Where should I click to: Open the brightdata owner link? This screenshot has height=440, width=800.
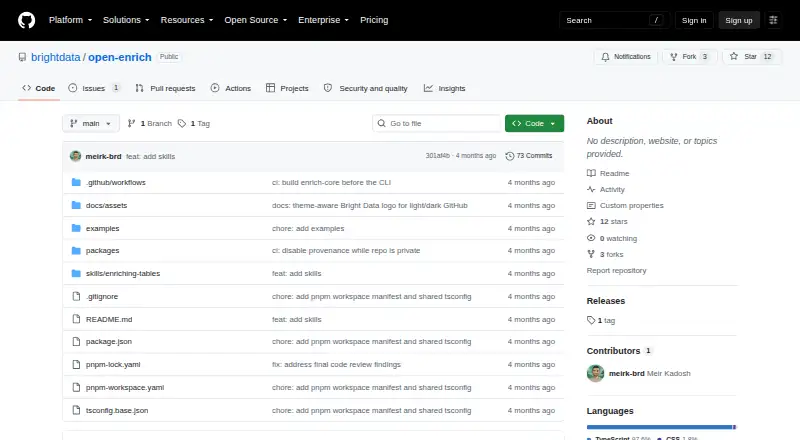click(56, 57)
